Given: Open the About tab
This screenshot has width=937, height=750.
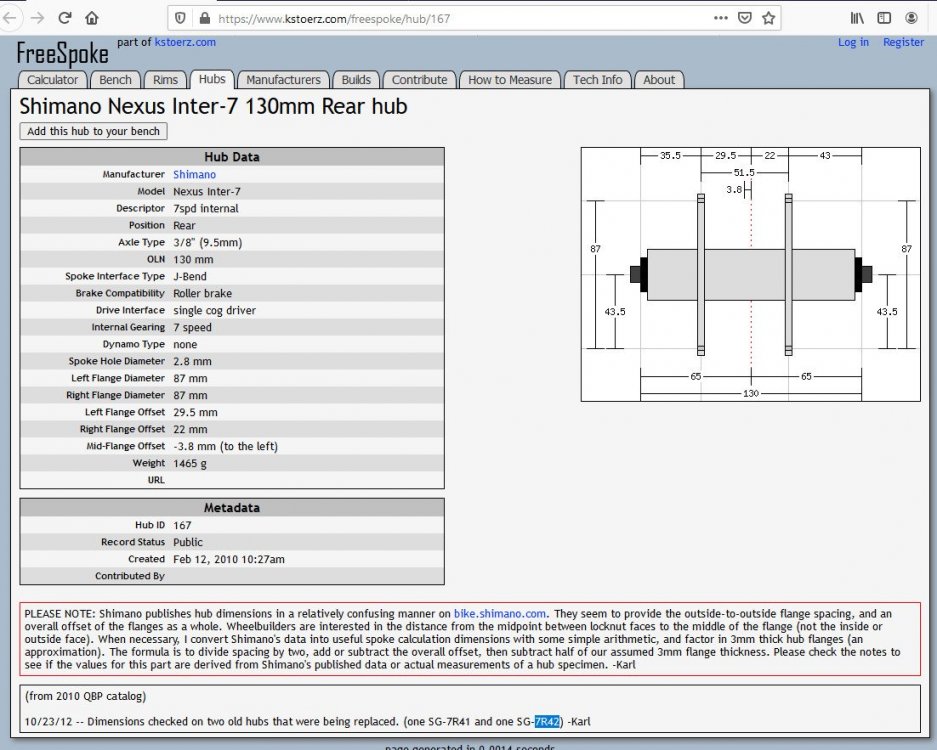Looking at the screenshot, I should pyautogui.click(x=659, y=79).
